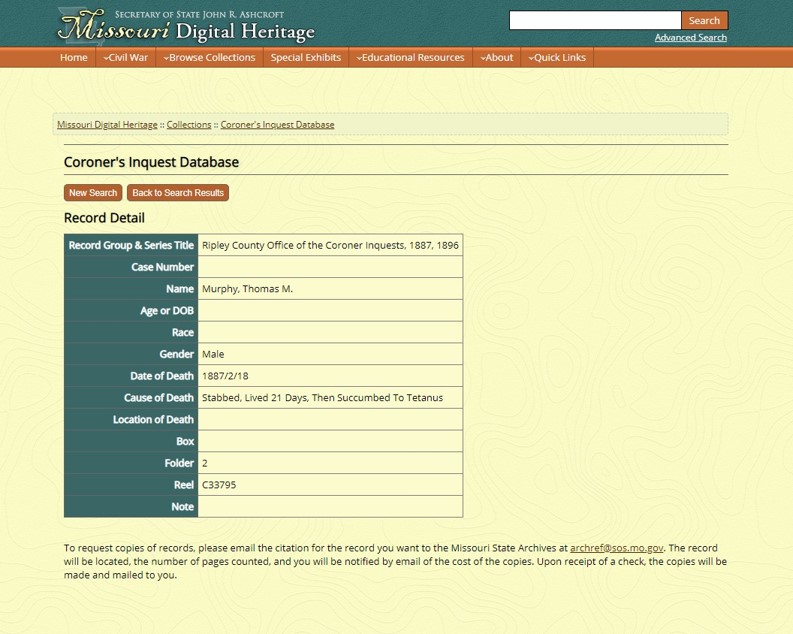The image size is (793, 634).
Task: Click the New Search button
Action: tap(93, 193)
